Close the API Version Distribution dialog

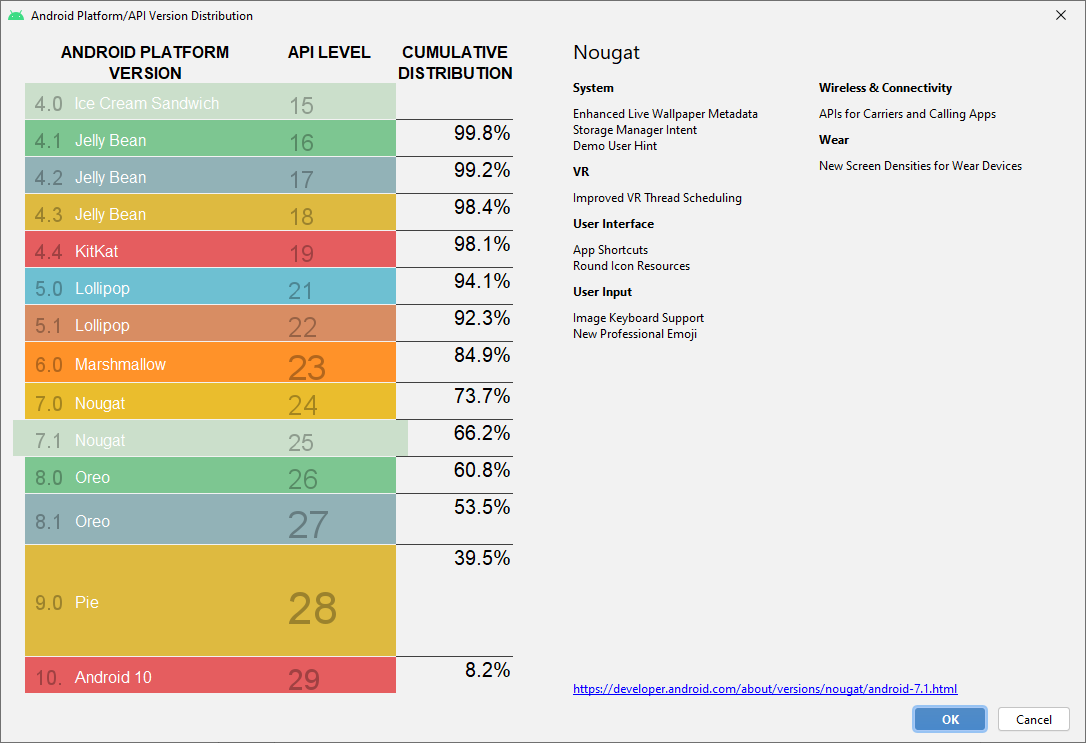pyautogui.click(x=1061, y=16)
